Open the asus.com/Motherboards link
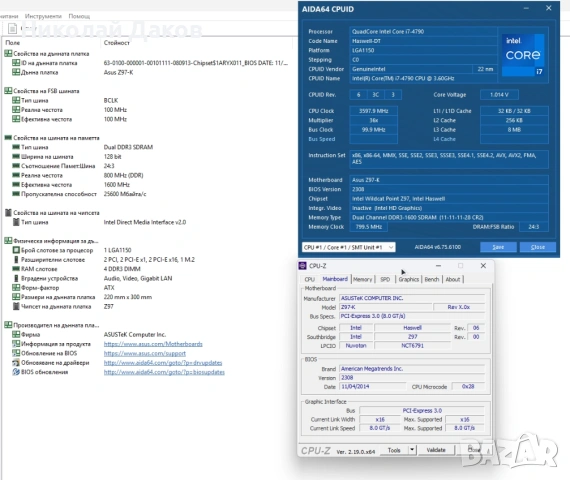This screenshot has height=480, width=570. click(153, 344)
